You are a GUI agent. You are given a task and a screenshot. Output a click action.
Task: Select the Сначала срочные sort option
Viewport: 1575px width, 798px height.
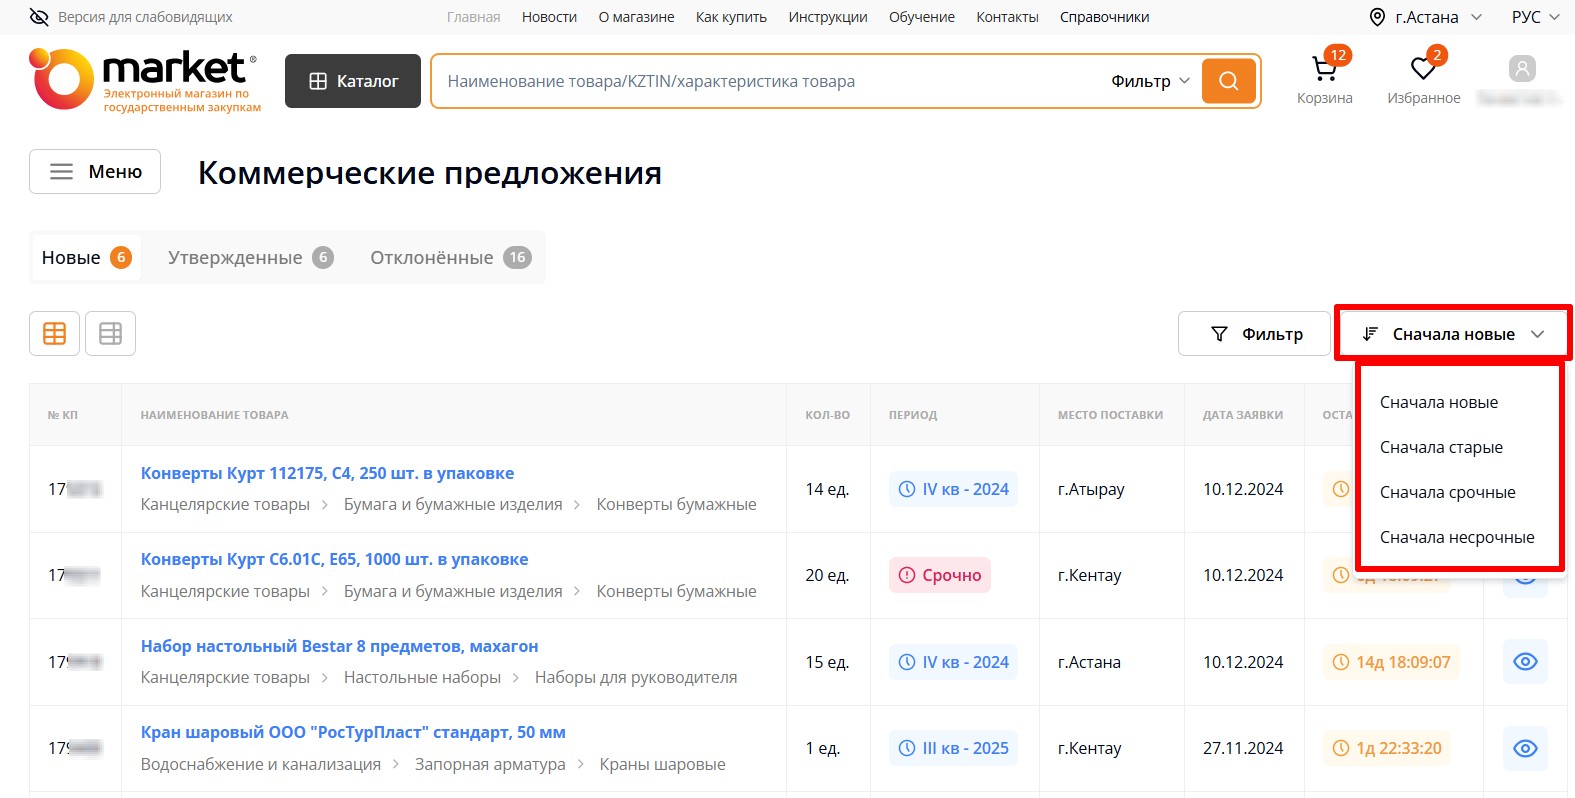(x=1447, y=492)
